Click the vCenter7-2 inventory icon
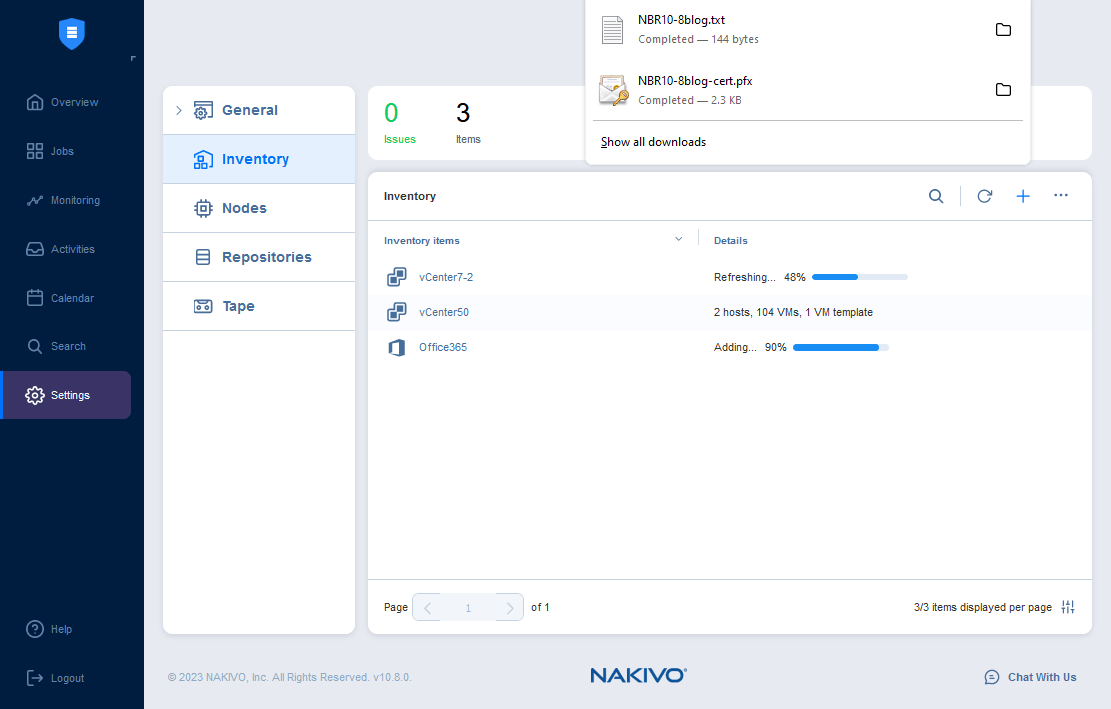The image size is (1111, 709). click(x=397, y=277)
